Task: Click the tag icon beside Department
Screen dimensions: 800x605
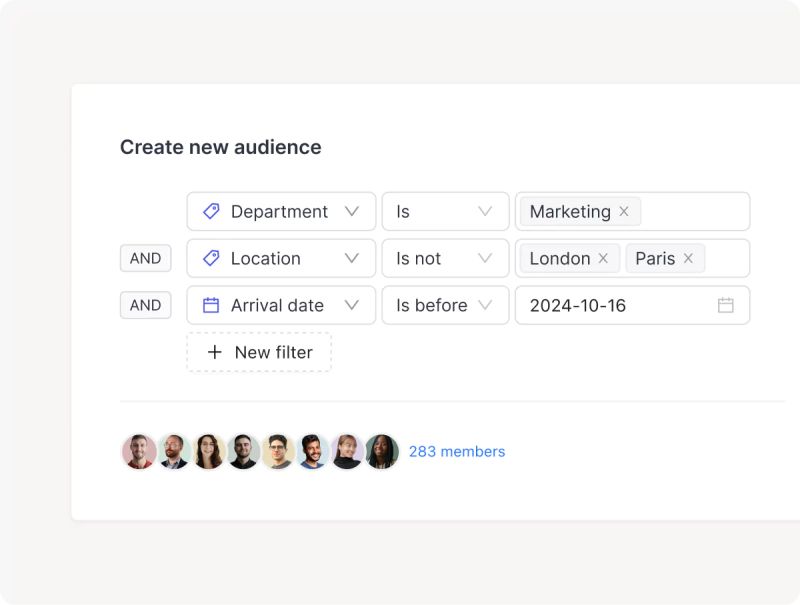Action: (211, 211)
